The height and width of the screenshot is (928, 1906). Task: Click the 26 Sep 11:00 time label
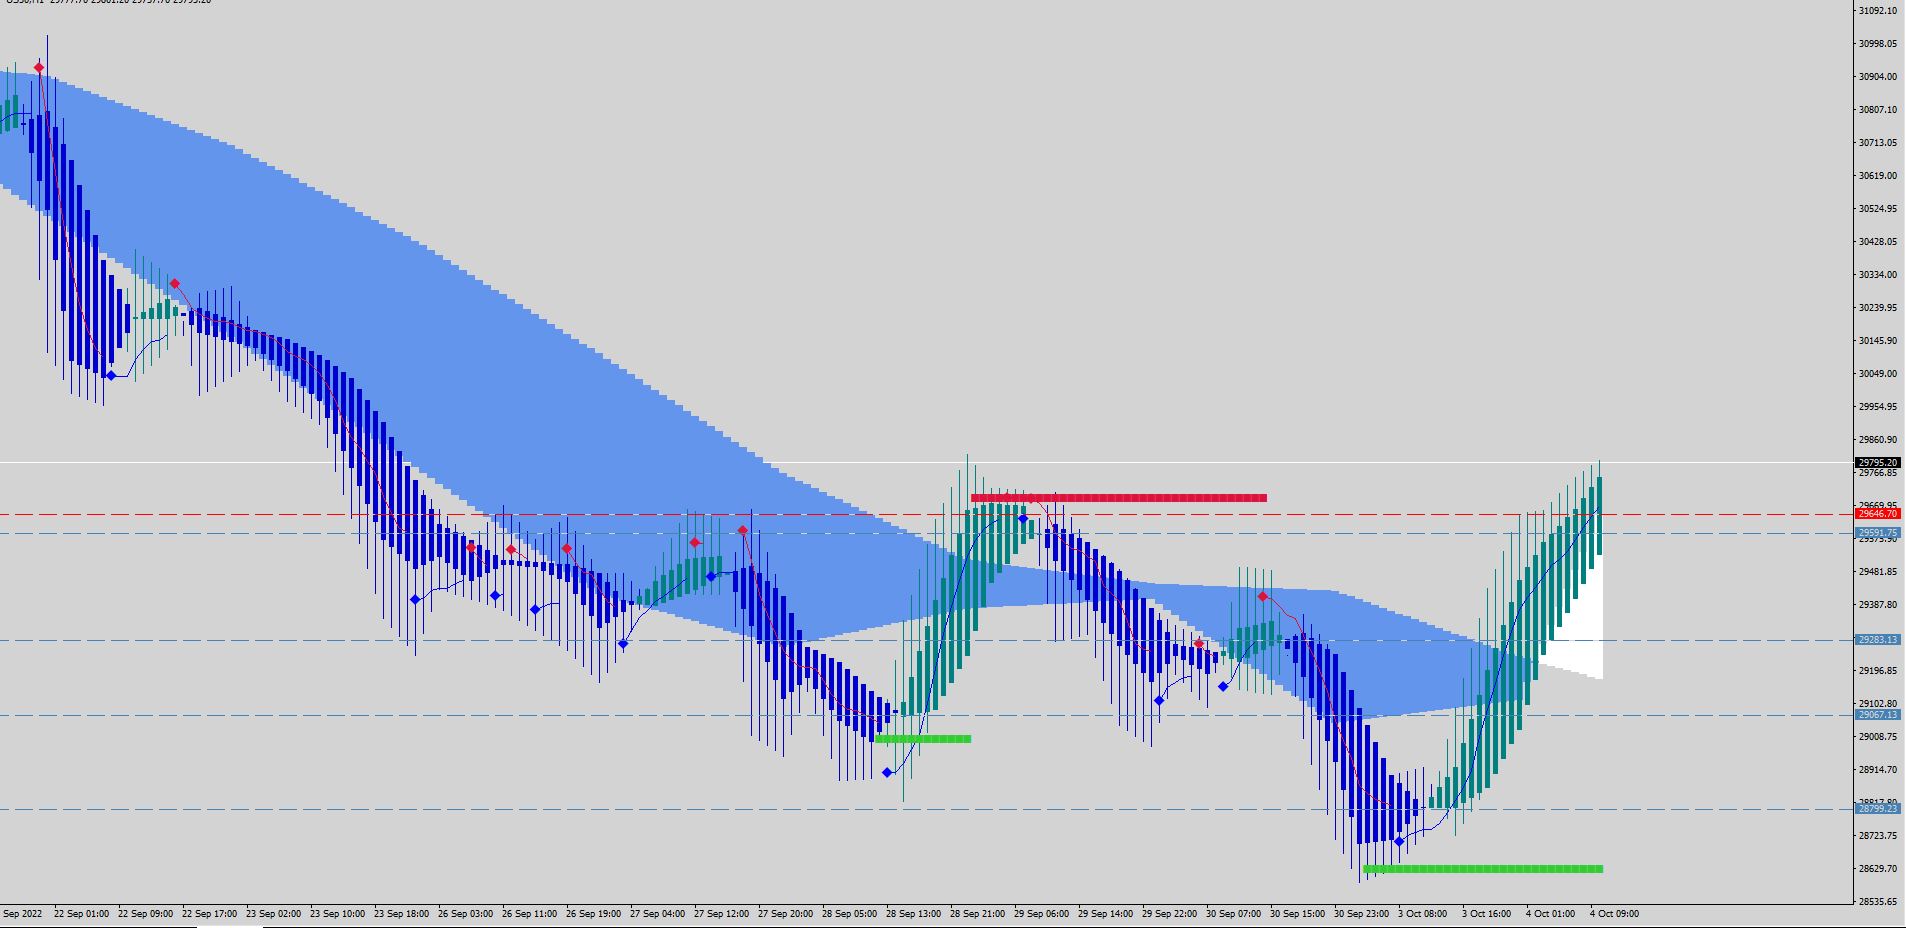(x=529, y=914)
